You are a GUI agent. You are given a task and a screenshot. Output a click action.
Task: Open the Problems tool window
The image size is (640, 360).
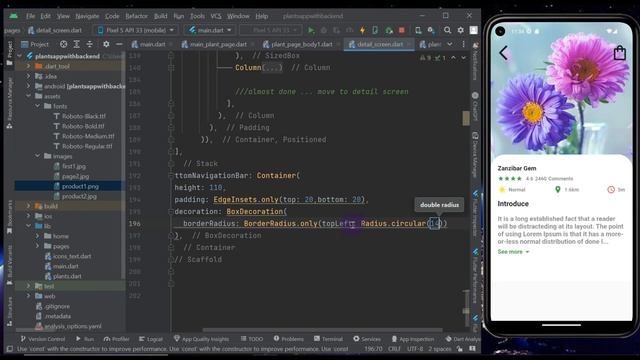[x=289, y=339]
